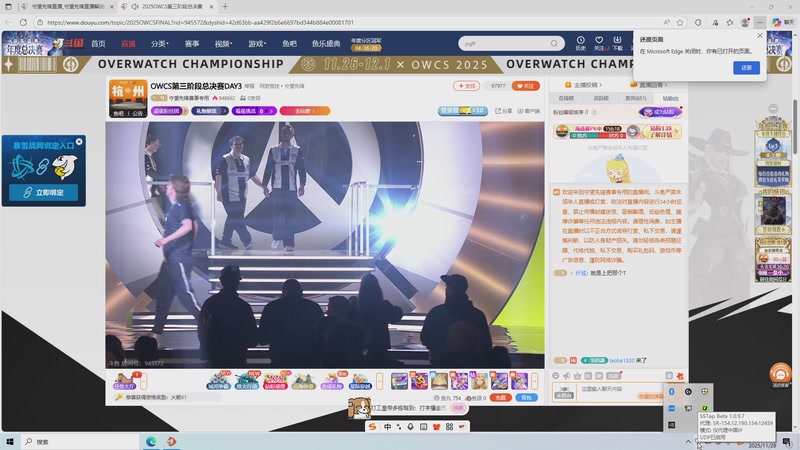Screen dimensions: 800x450
Task: Open the 杭州 streamer avatar
Action: (x=128, y=98)
